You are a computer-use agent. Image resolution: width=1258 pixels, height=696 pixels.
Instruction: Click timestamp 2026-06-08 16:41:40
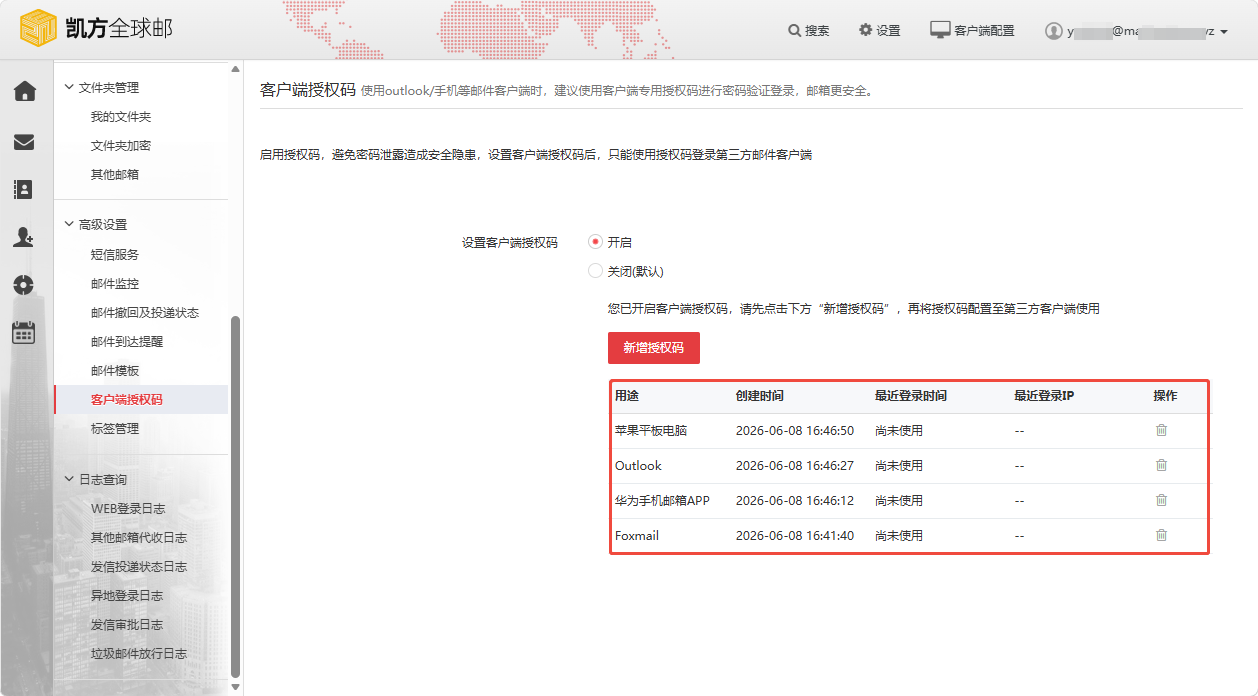click(795, 536)
